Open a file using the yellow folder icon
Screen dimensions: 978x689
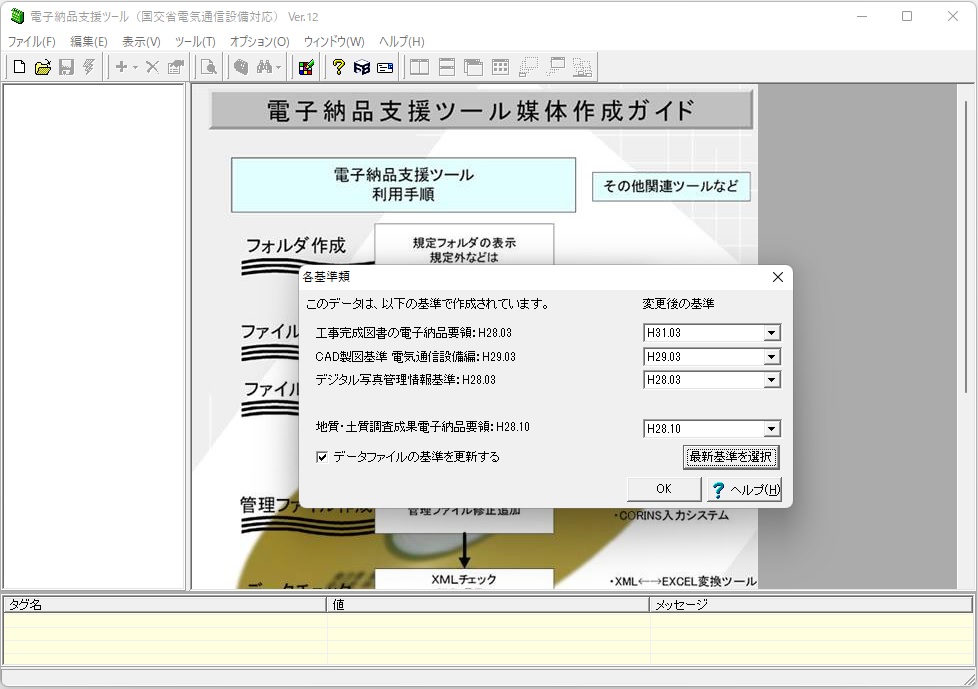tap(42, 67)
